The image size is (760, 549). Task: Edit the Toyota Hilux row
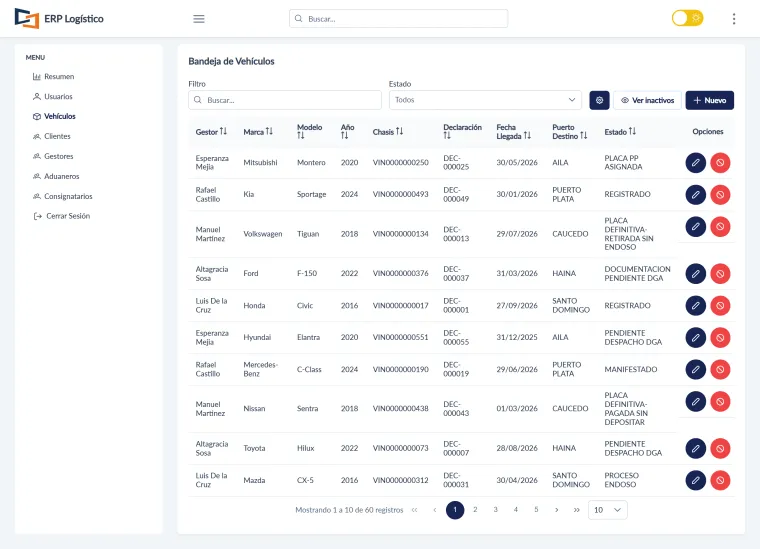pos(695,449)
